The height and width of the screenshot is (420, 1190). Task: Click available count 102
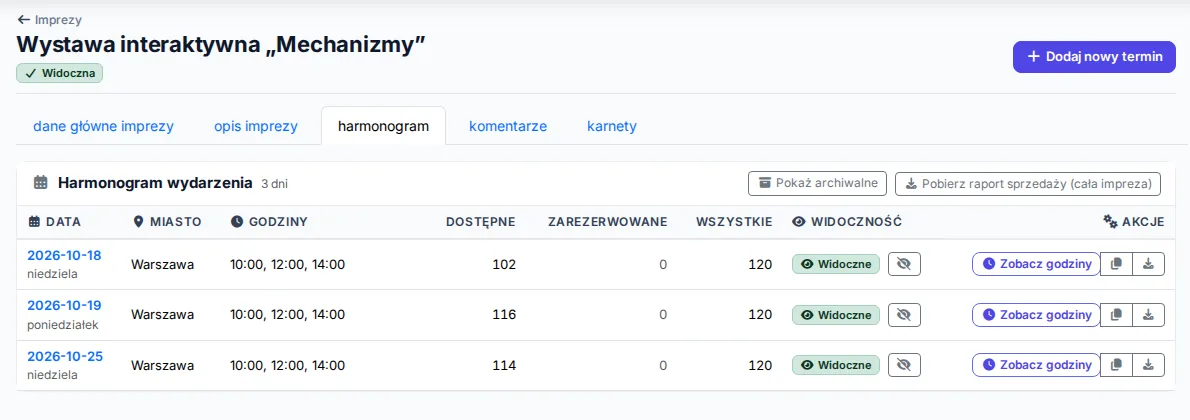(503, 264)
